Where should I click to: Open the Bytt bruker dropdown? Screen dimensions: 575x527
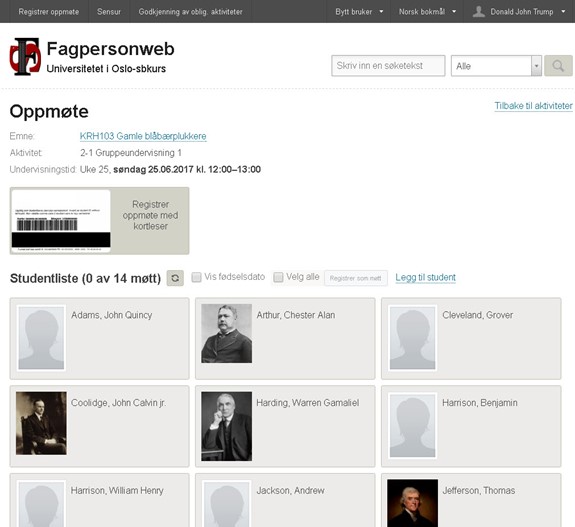(x=359, y=12)
